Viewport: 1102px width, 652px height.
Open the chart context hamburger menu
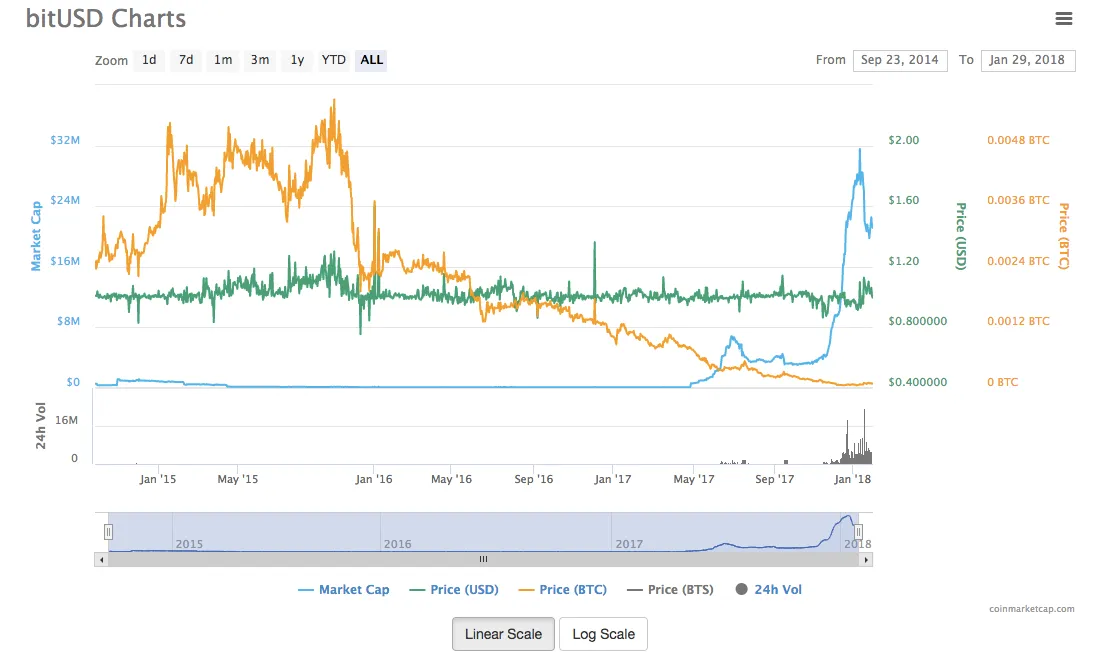coord(1063,18)
